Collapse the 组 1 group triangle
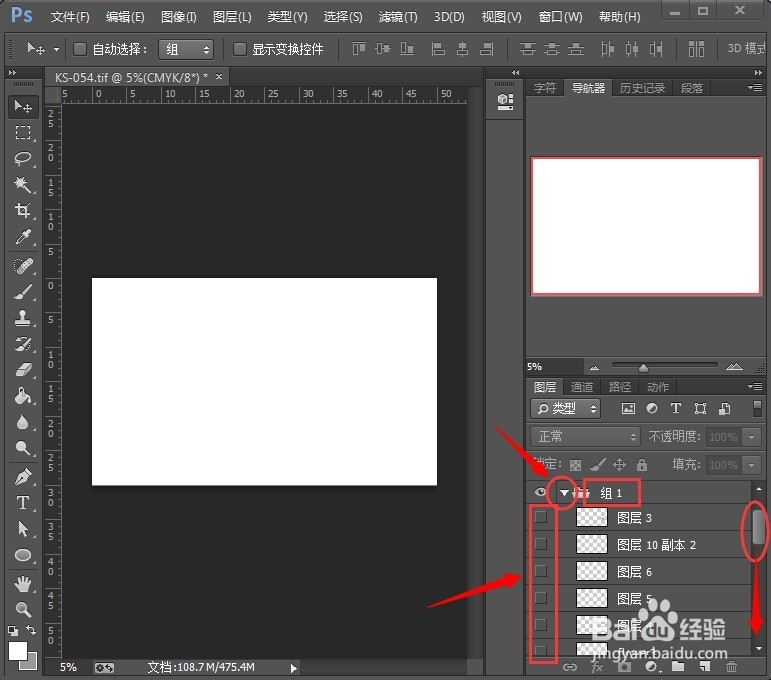Screen dimensions: 771x680 point(564,493)
